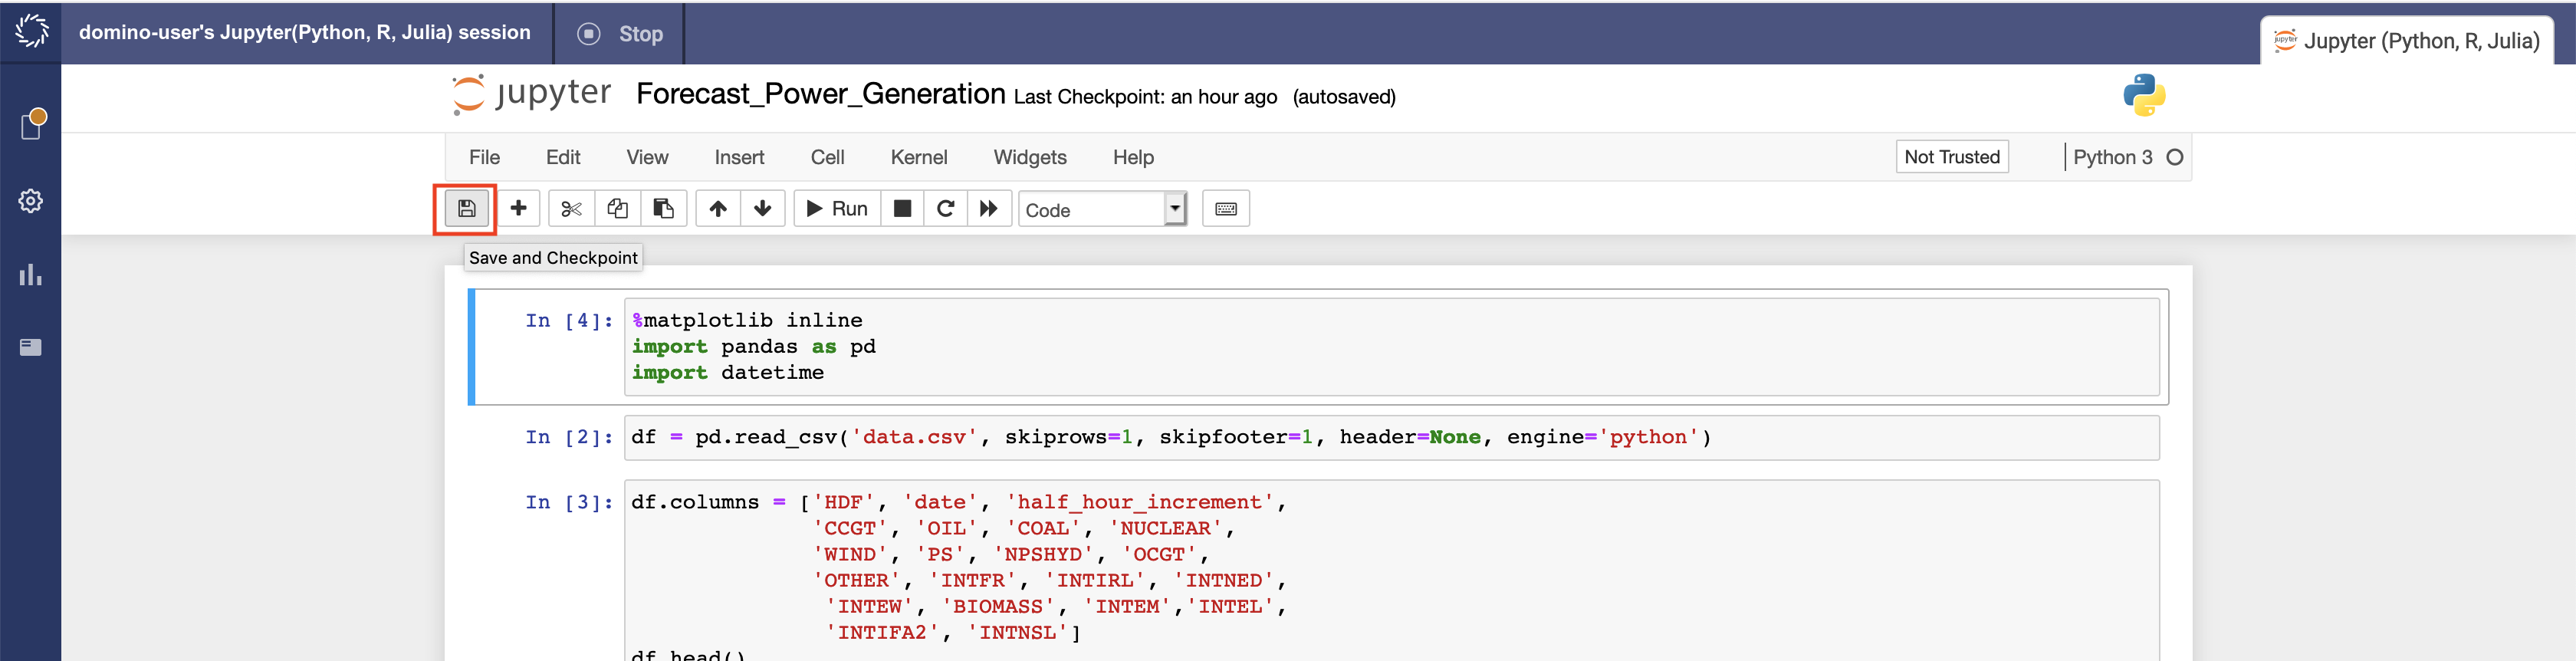Paste cells below icon
The image size is (2576, 661).
pyautogui.click(x=663, y=209)
